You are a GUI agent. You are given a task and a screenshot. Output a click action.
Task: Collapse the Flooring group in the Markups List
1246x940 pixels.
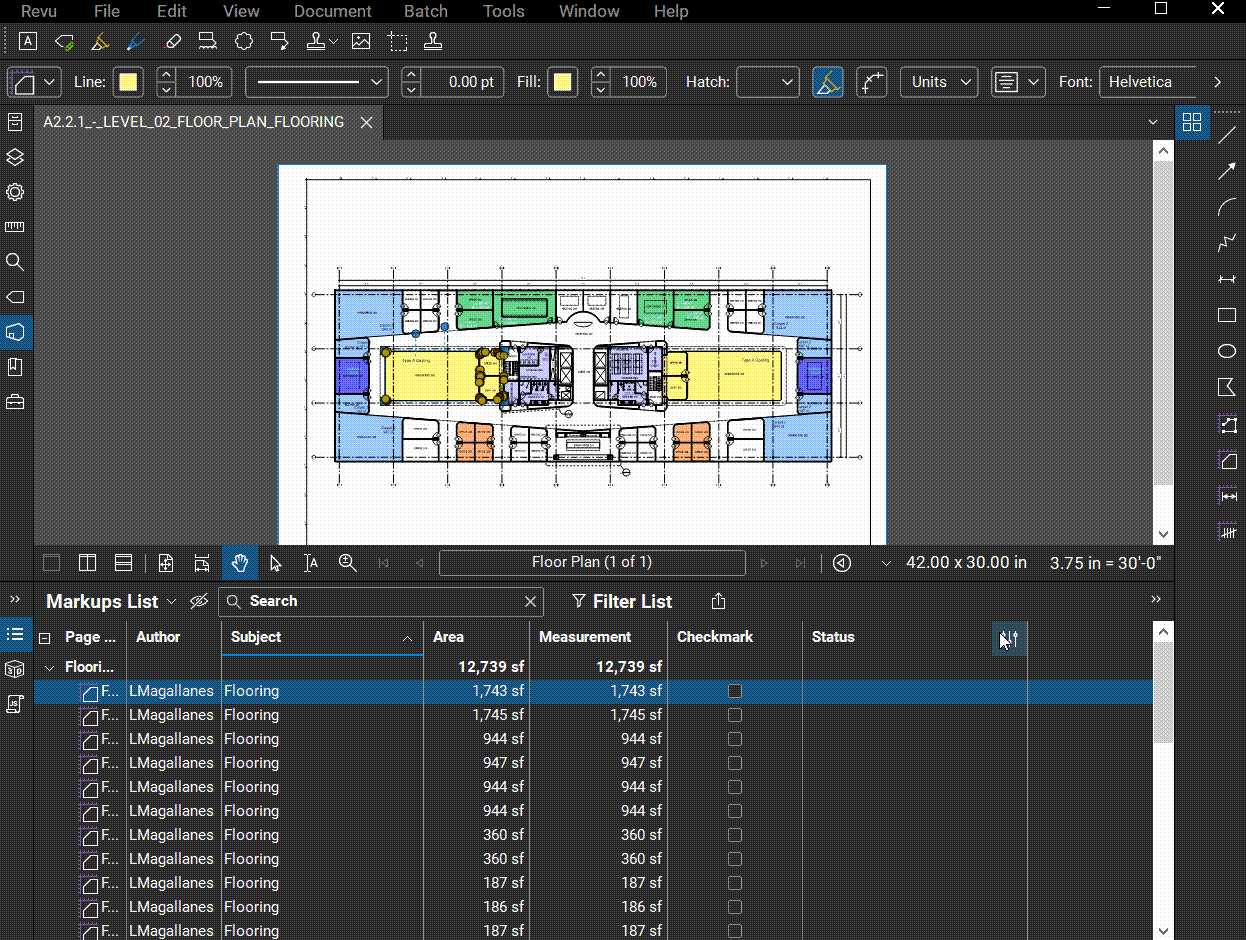coord(49,666)
